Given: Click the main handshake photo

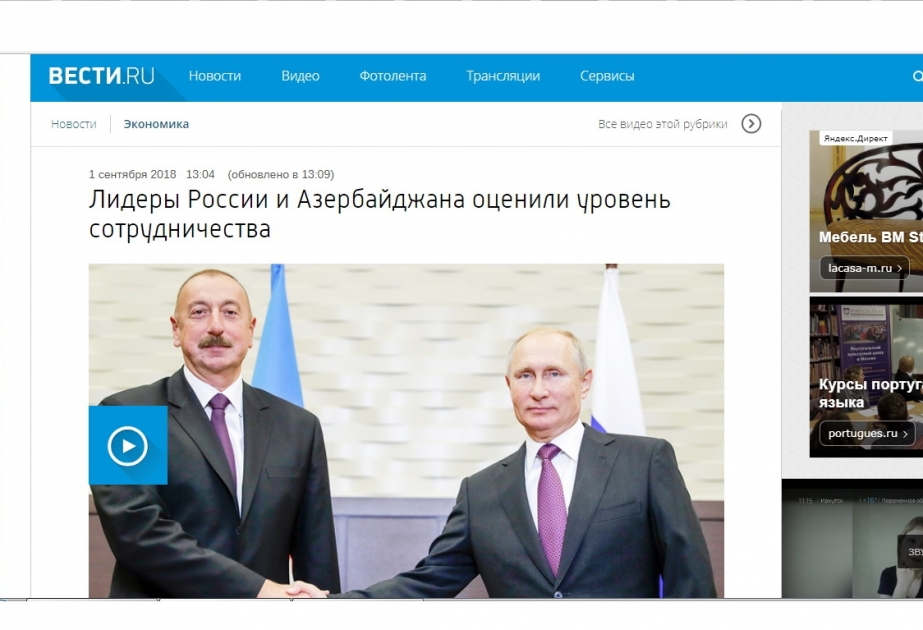Looking at the screenshot, I should click(x=406, y=431).
